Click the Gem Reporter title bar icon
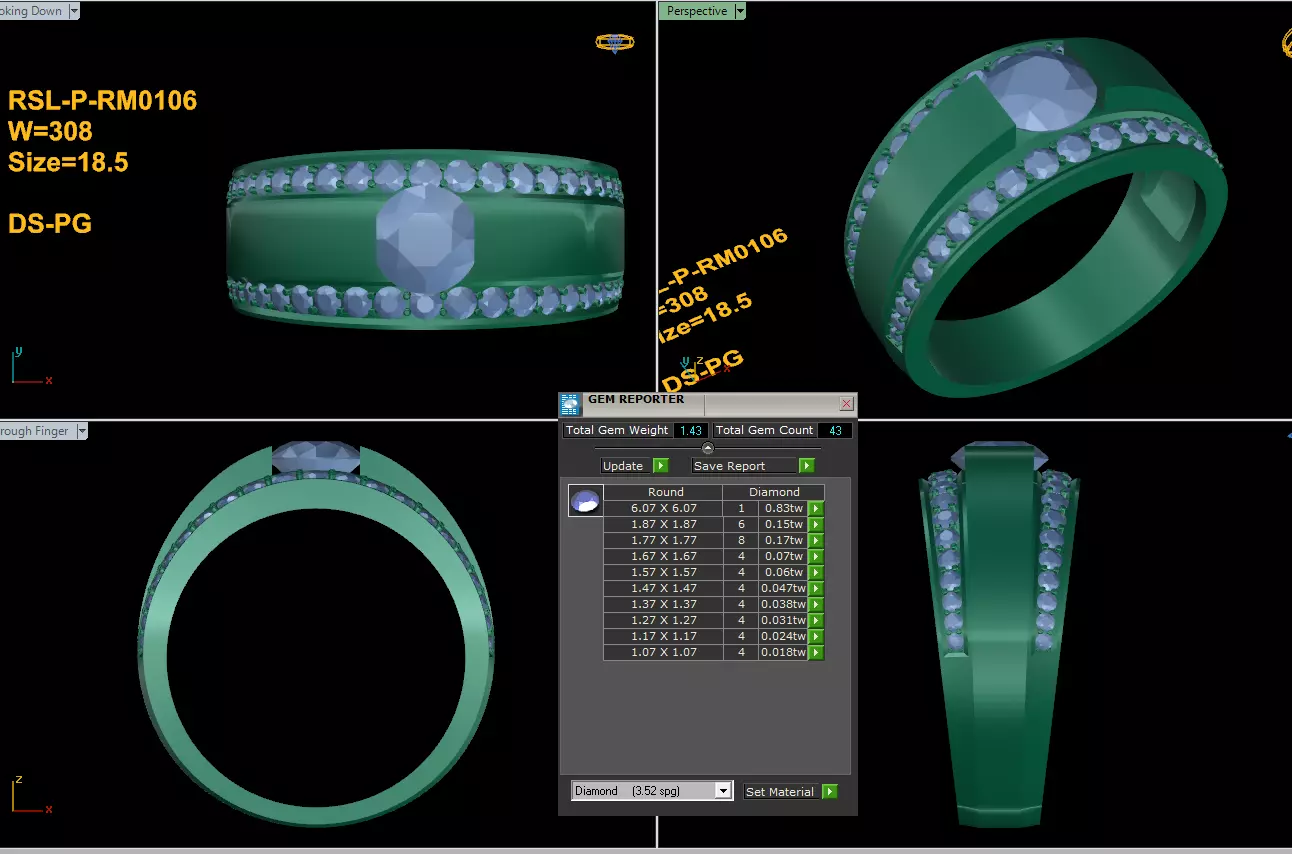The height and width of the screenshot is (854, 1292). (x=570, y=404)
